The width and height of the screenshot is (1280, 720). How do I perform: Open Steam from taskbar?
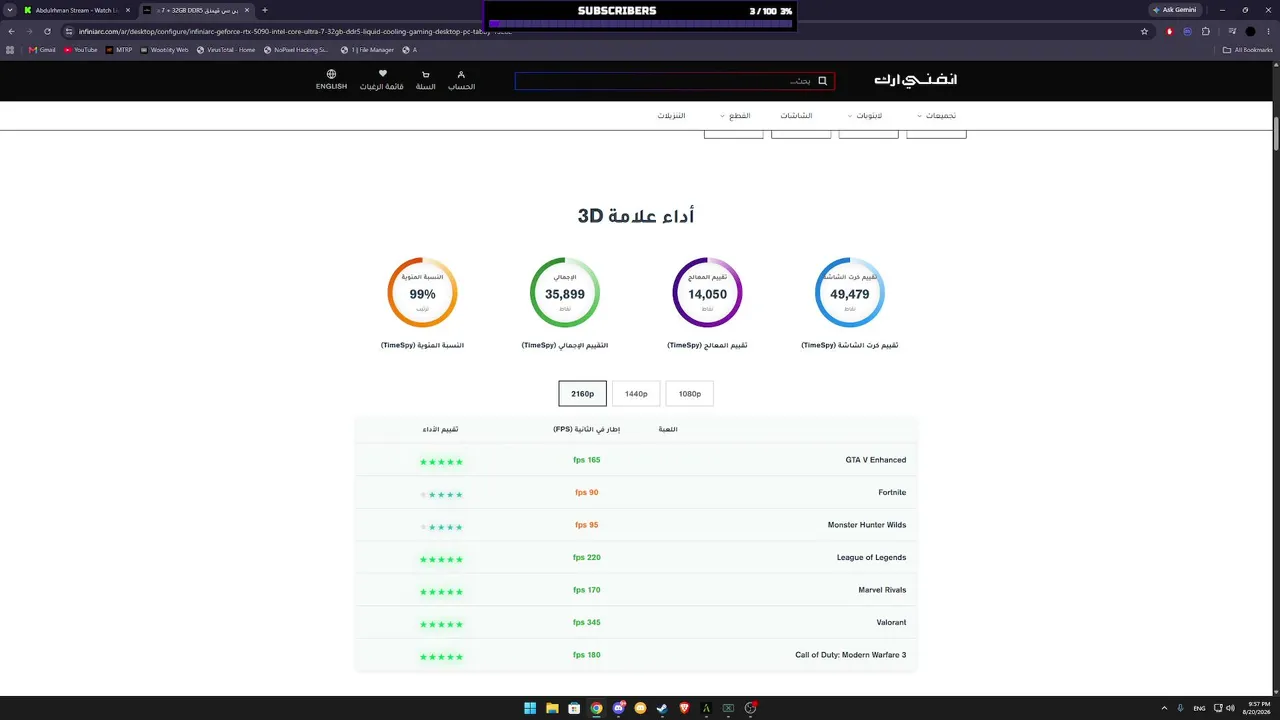click(x=662, y=708)
